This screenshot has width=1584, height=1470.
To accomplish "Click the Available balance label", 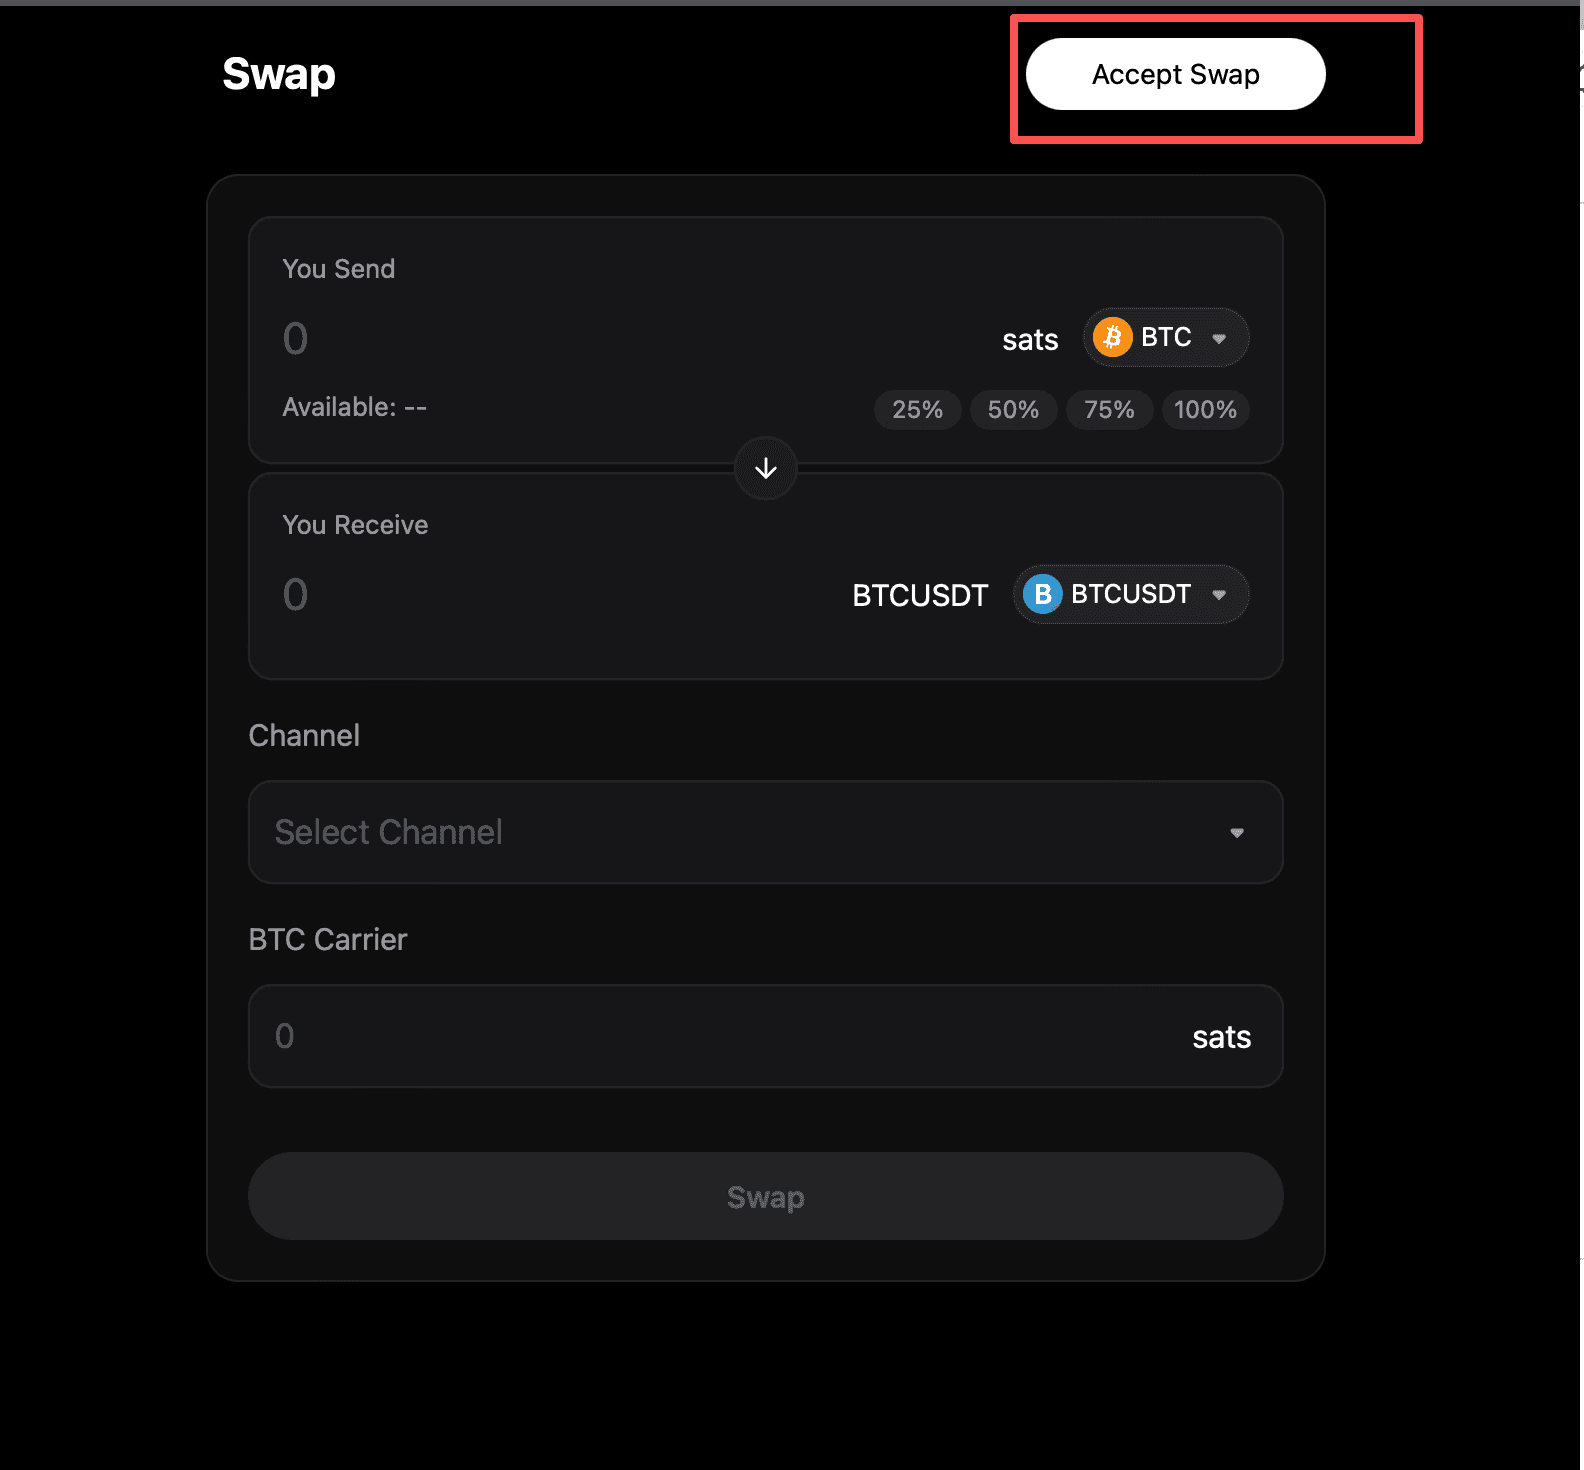I will tap(355, 407).
